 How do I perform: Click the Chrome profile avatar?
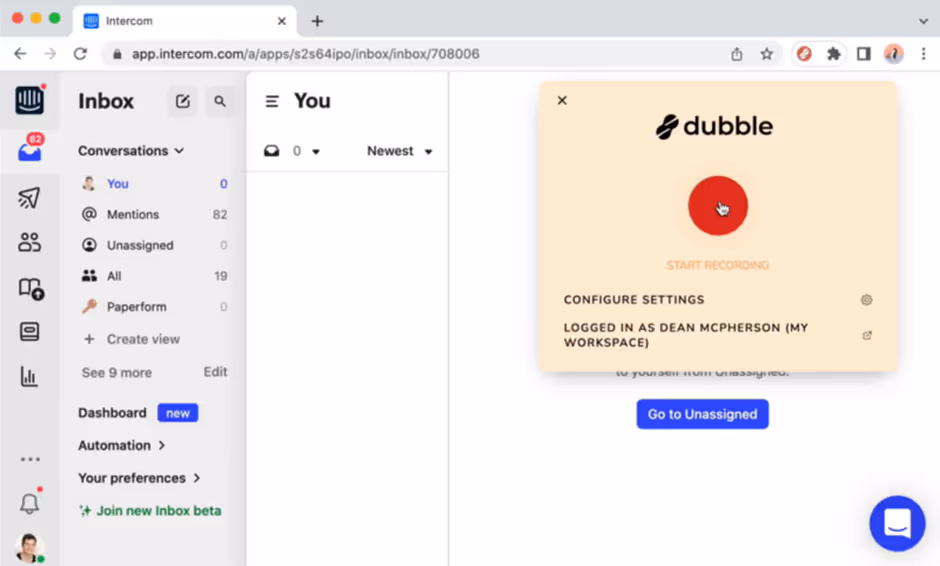[x=893, y=54]
